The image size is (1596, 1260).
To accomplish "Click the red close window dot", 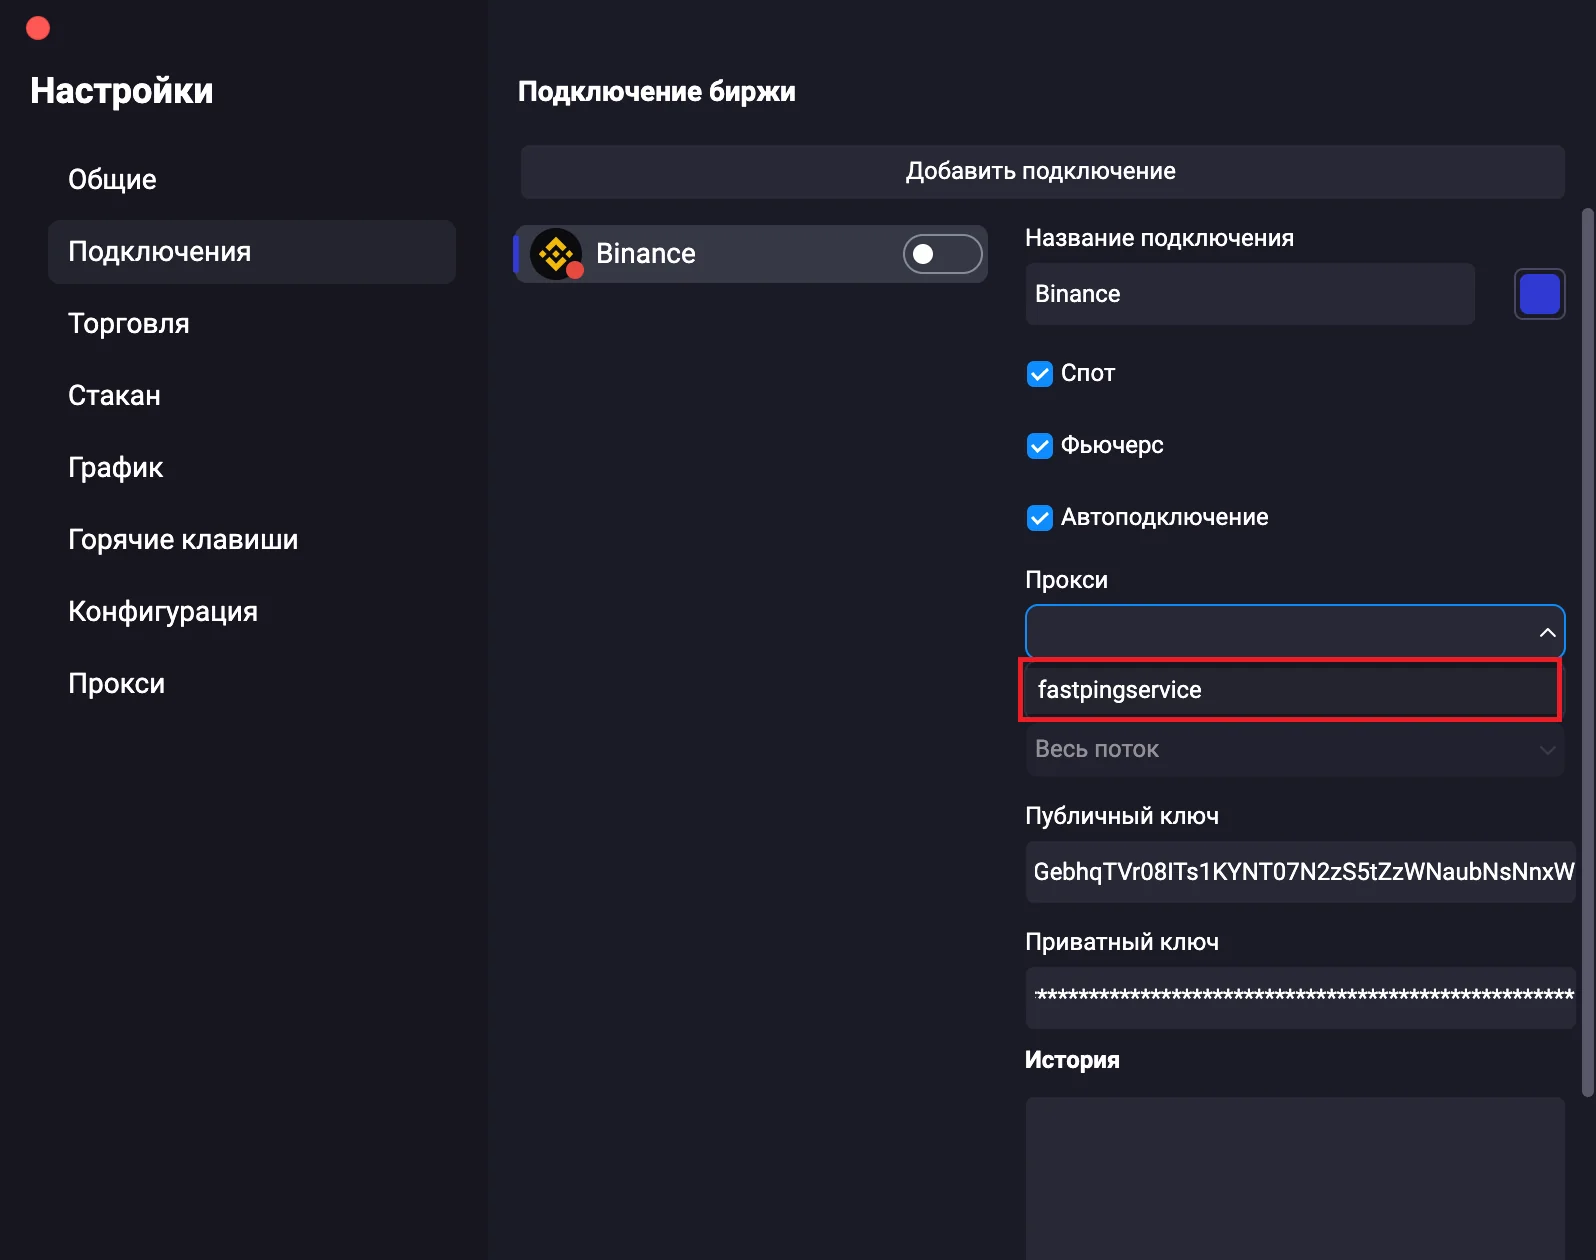I will (38, 28).
